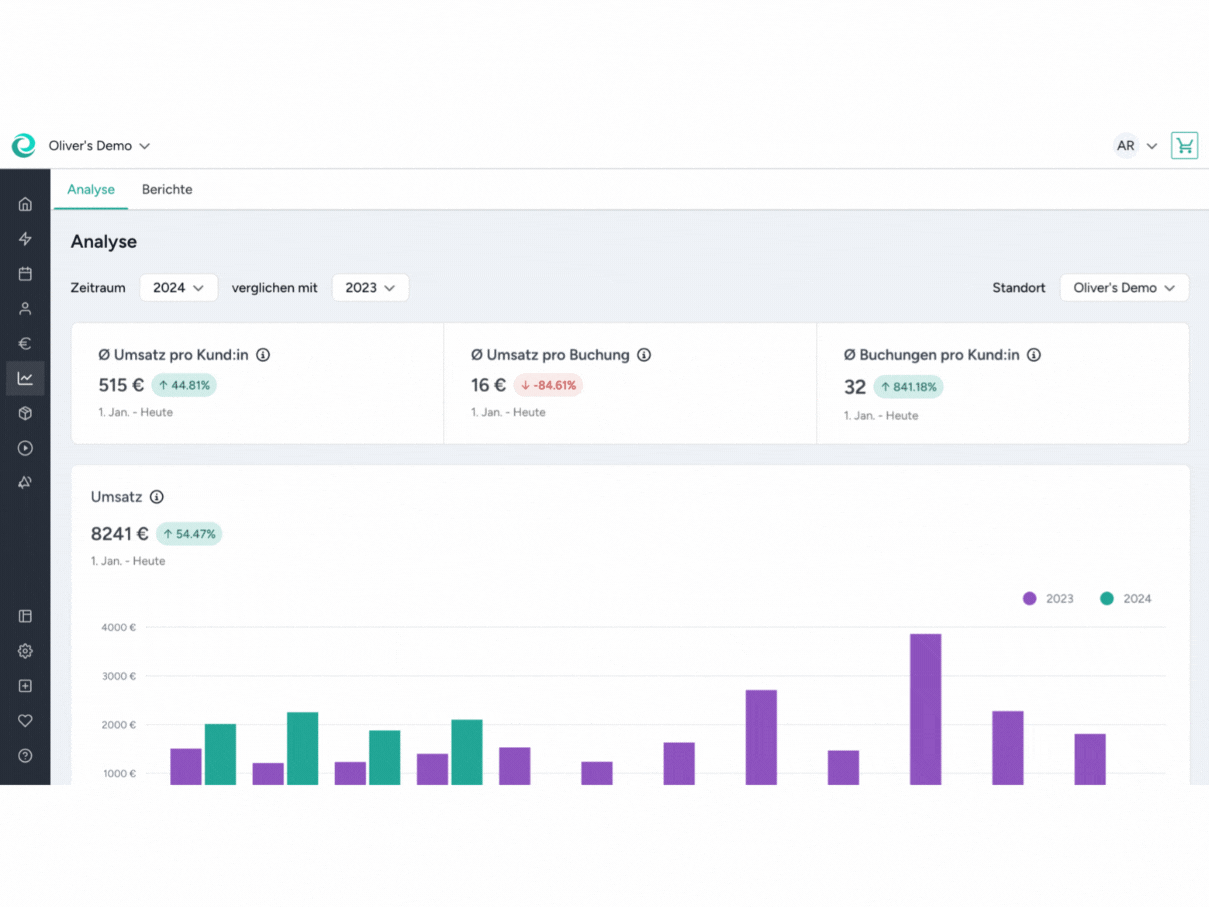The height and width of the screenshot is (907, 1209).
Task: Toggle the 2023 legend series
Action: (x=1048, y=599)
